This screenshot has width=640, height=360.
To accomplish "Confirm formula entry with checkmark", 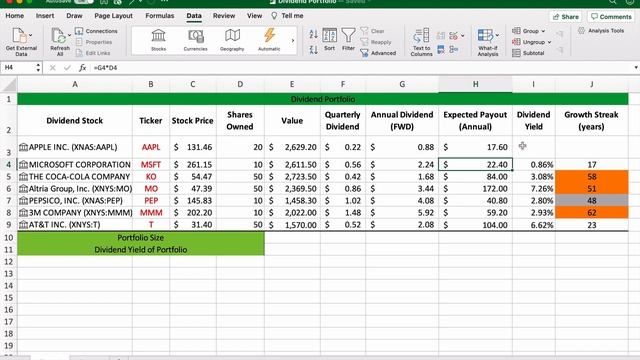I will tap(67, 68).
